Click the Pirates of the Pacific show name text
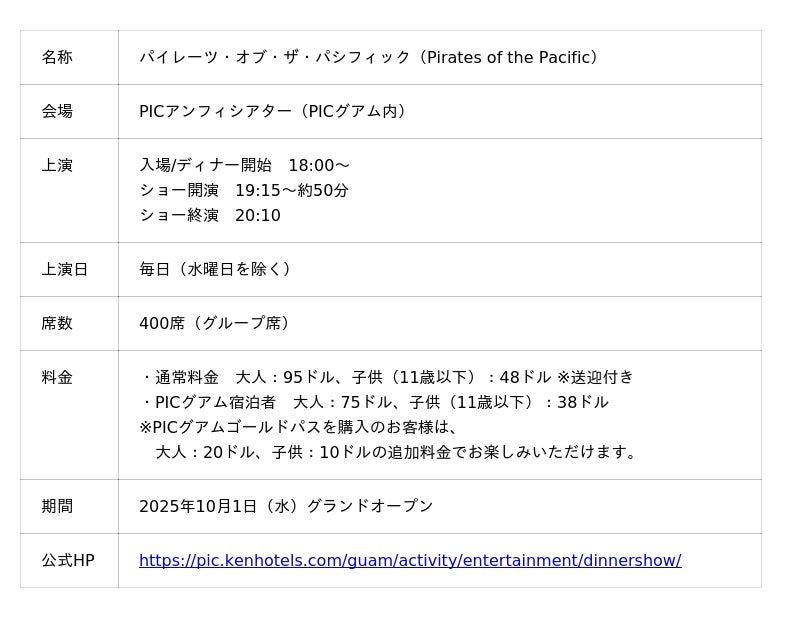The image size is (800, 618). point(371,58)
